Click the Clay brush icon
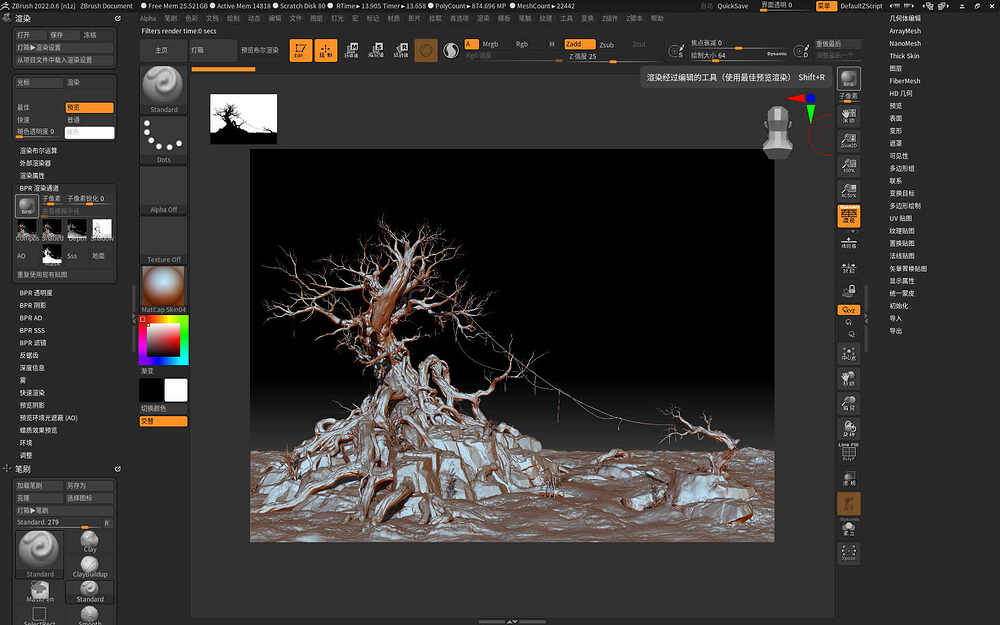 pos(90,540)
